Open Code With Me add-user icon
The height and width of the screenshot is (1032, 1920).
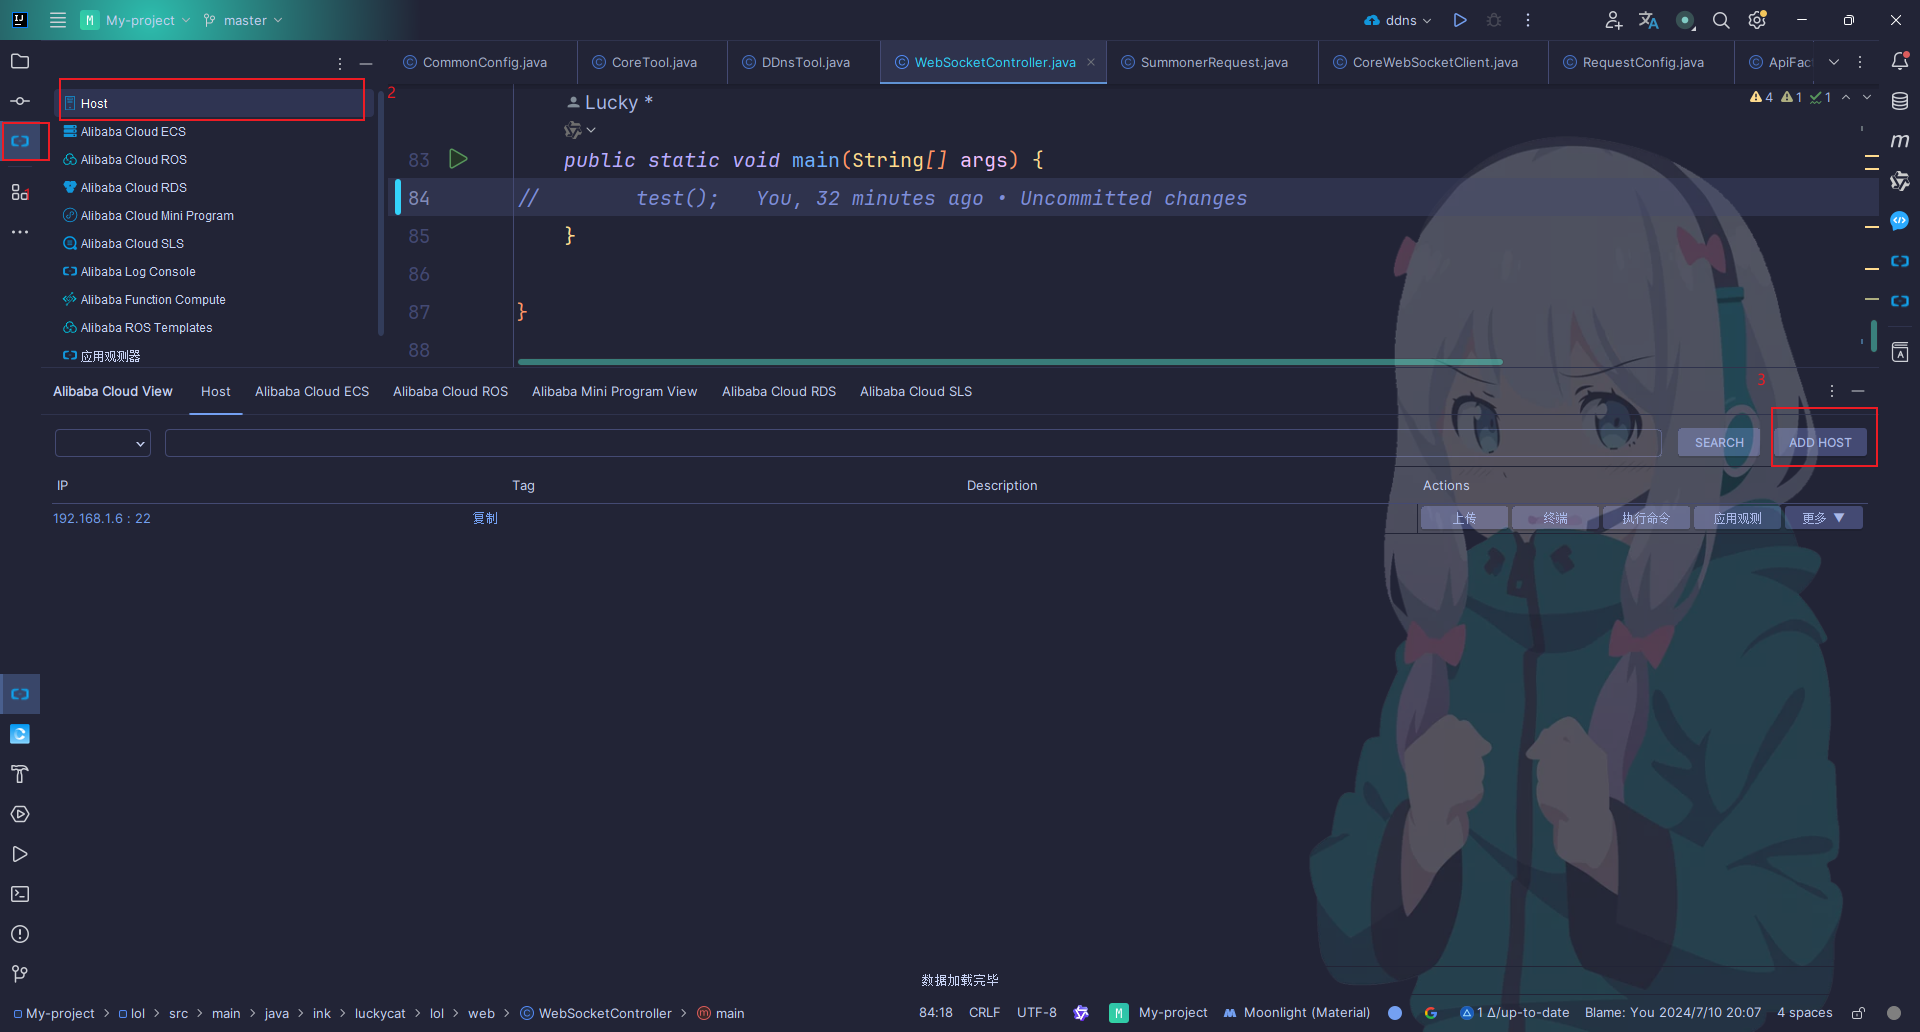(x=1613, y=20)
